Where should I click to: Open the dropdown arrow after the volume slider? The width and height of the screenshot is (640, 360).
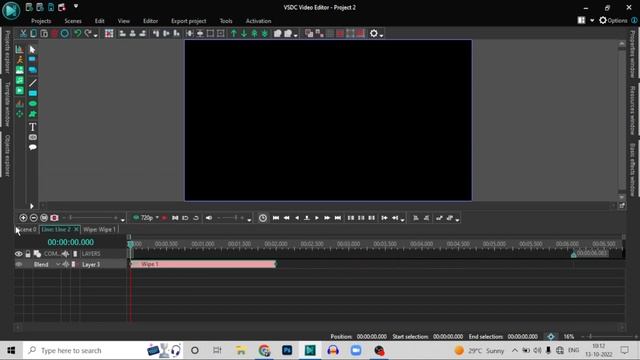249,220
